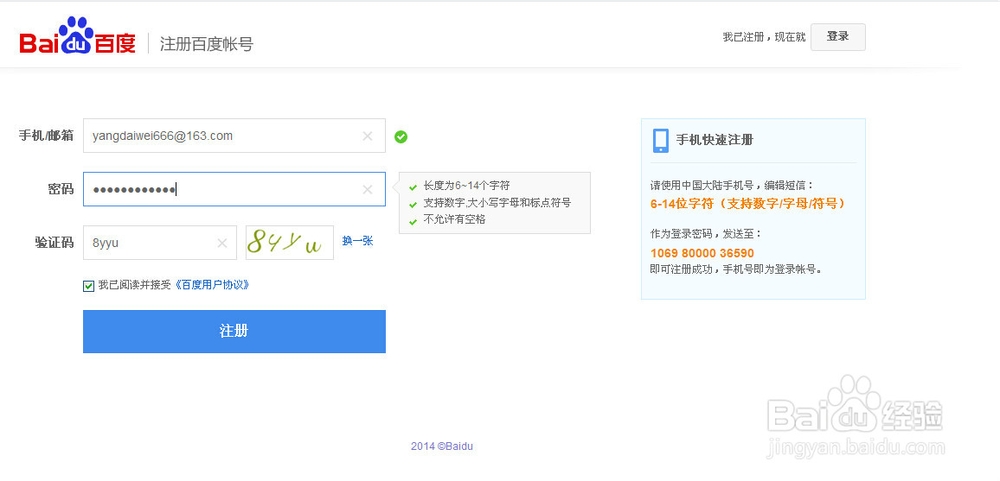Clear the email field with its X icon
1000x481 pixels.
[367, 136]
